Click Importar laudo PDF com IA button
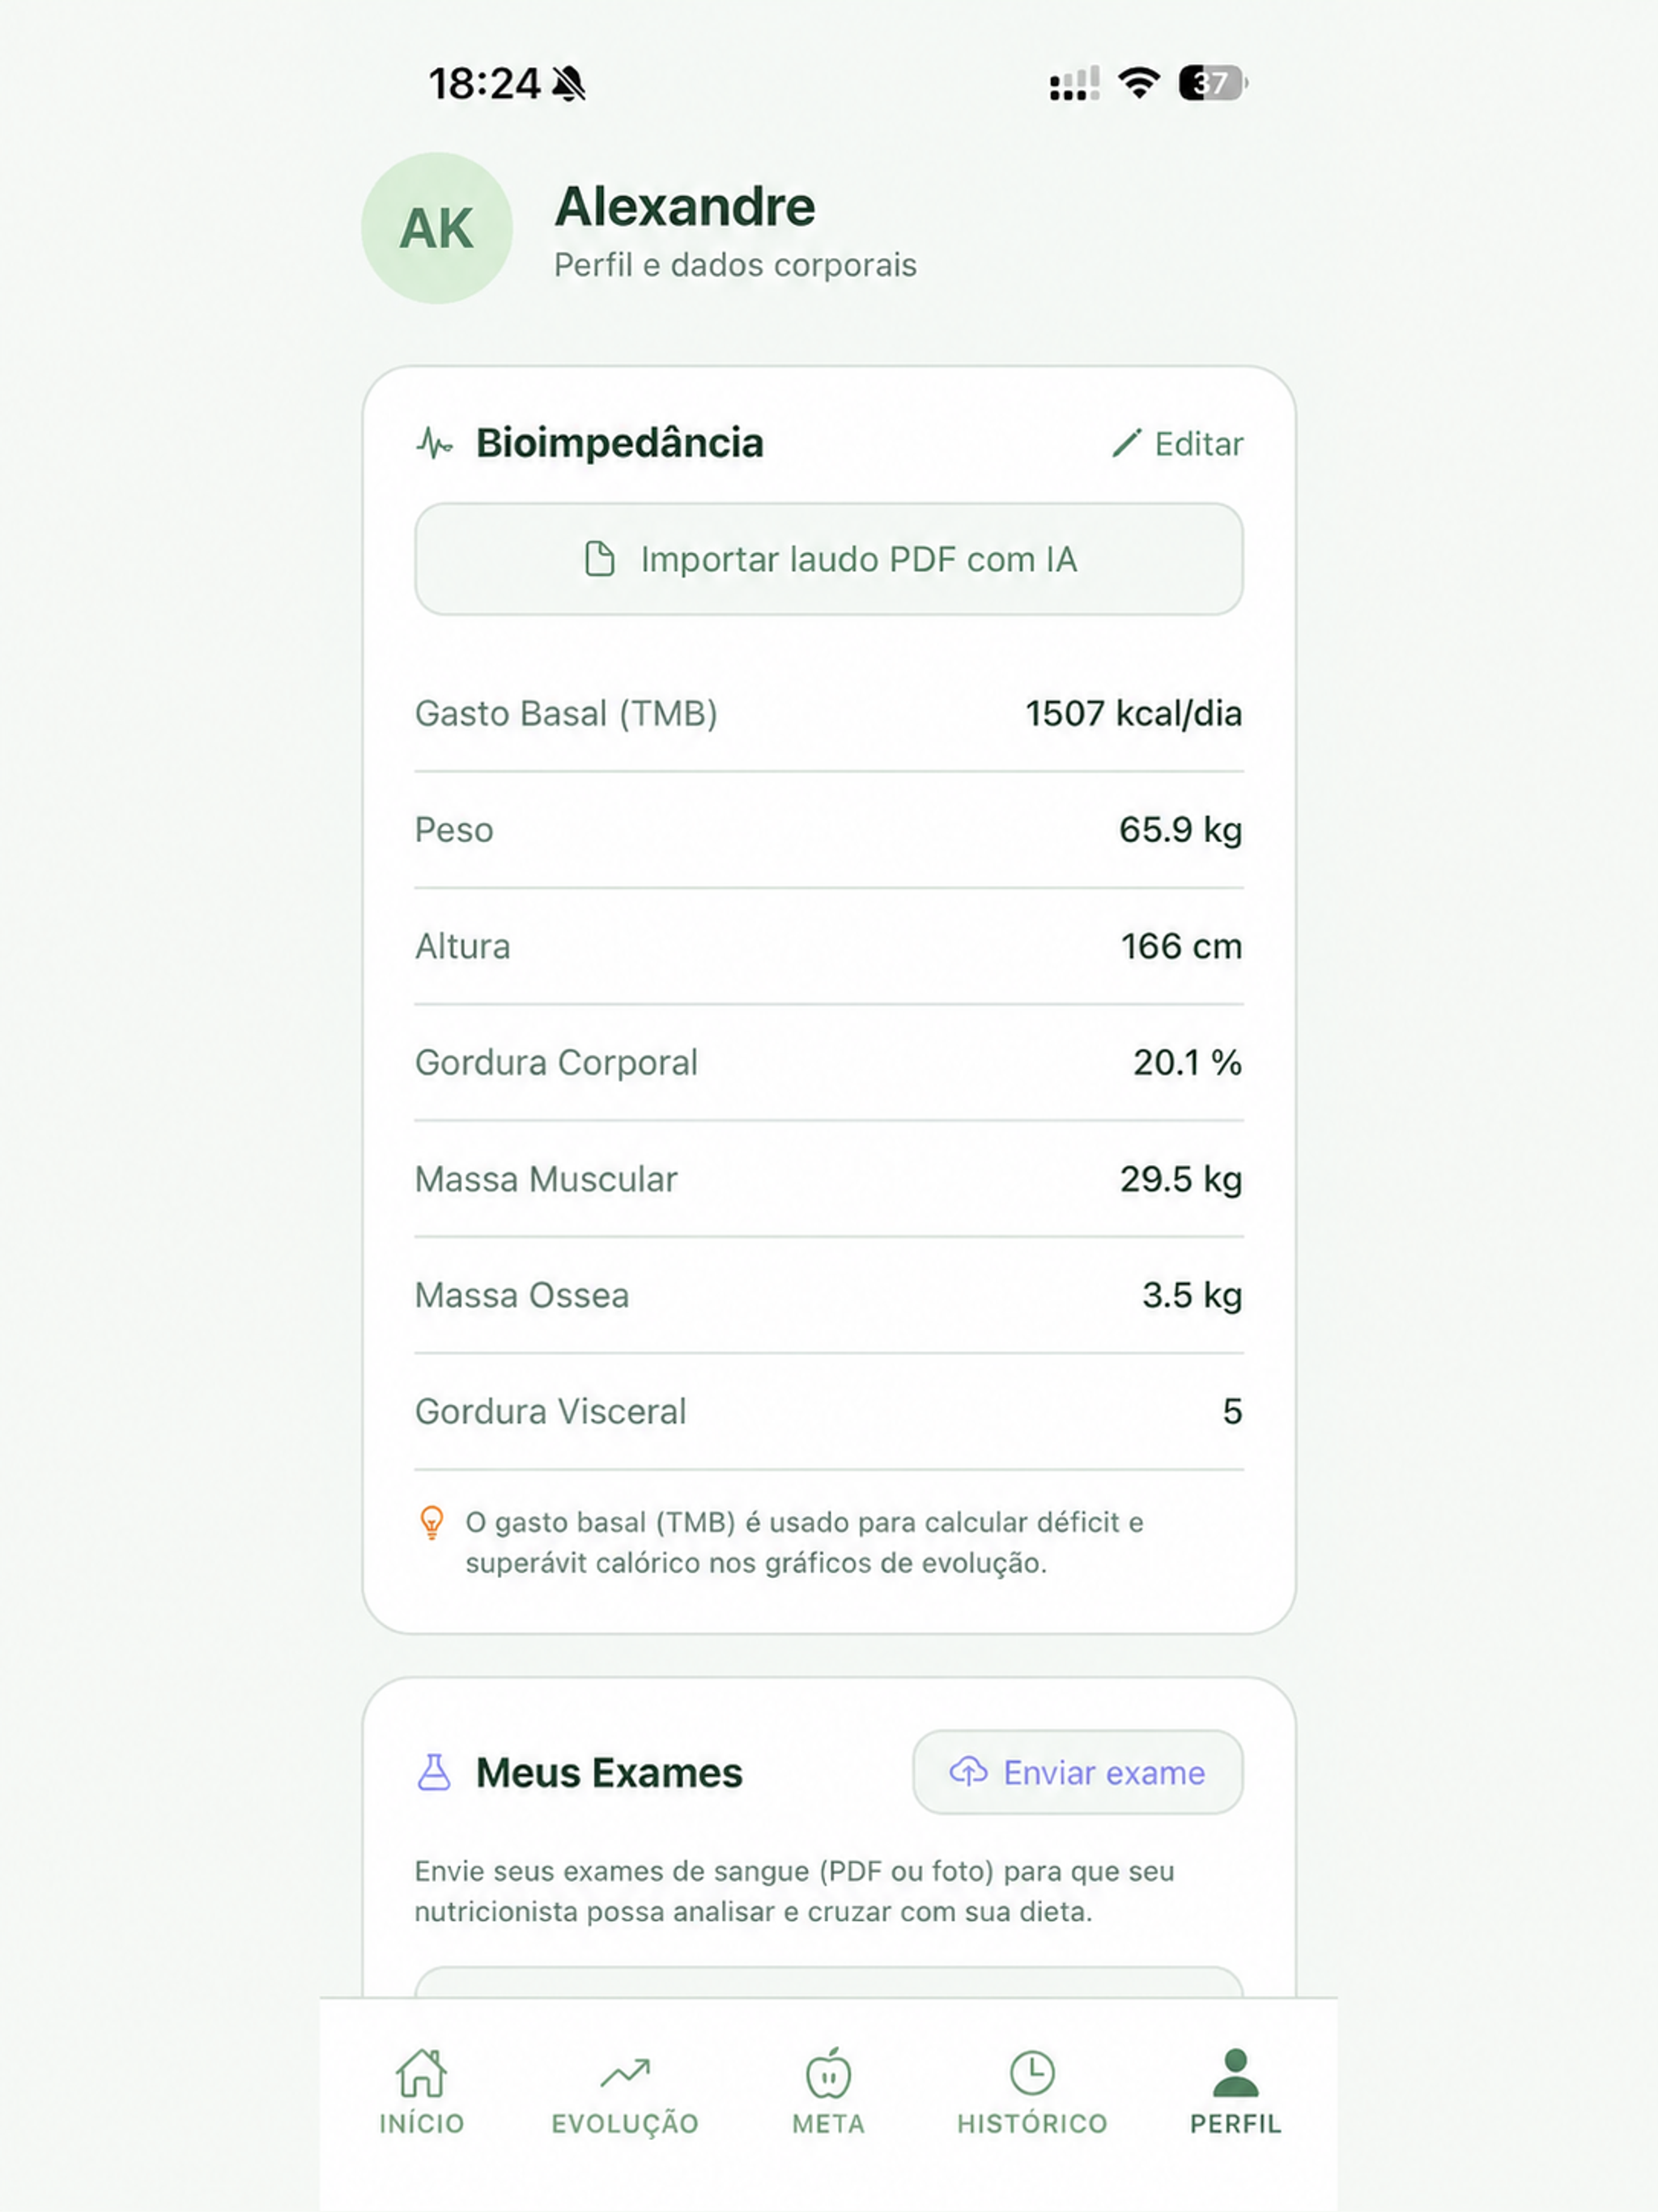The image size is (1658, 2212). pos(829,559)
